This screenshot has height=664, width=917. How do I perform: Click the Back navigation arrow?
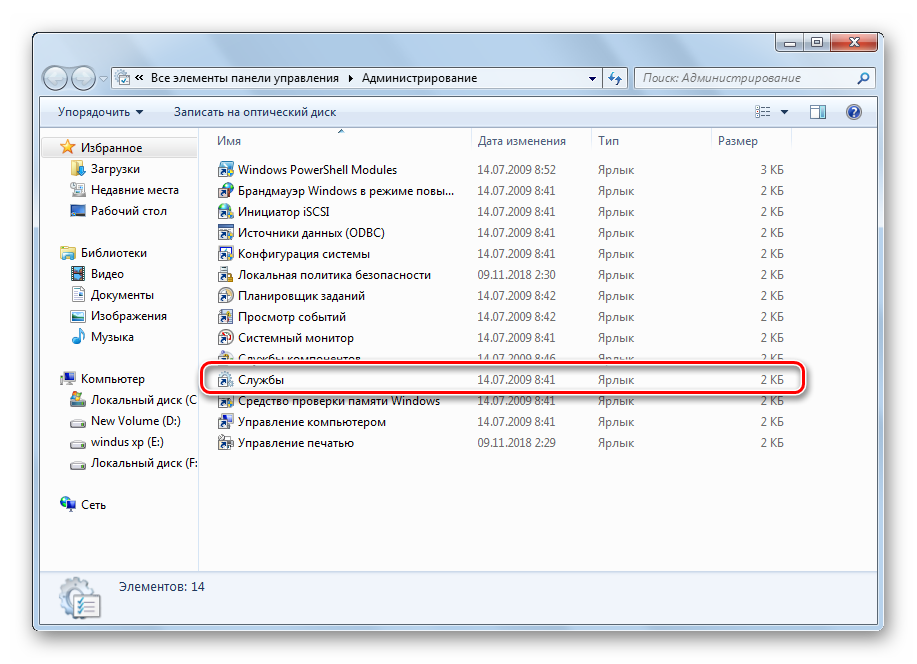click(56, 78)
